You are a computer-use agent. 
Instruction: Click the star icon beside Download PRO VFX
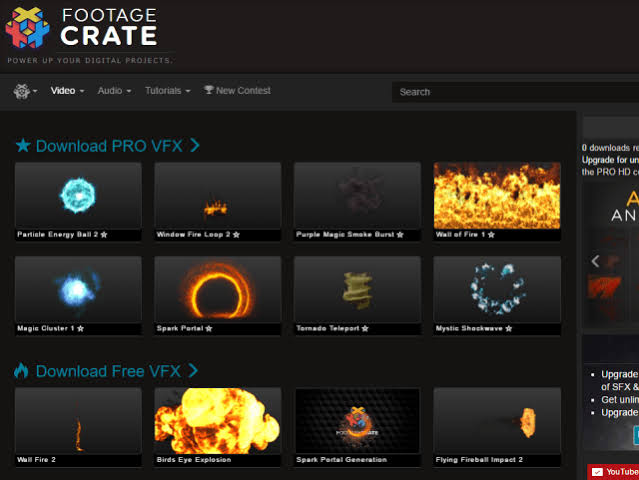pyautogui.click(x=23, y=146)
